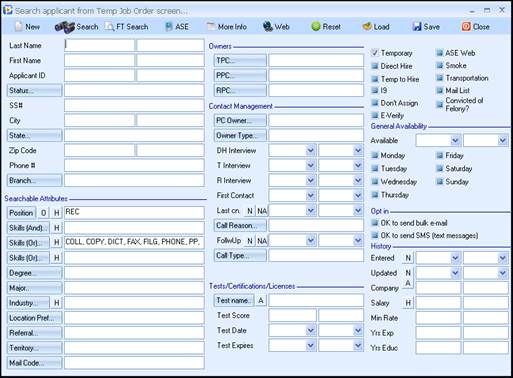Click the Skills (Or) field with COLL, COPY

click(134, 243)
